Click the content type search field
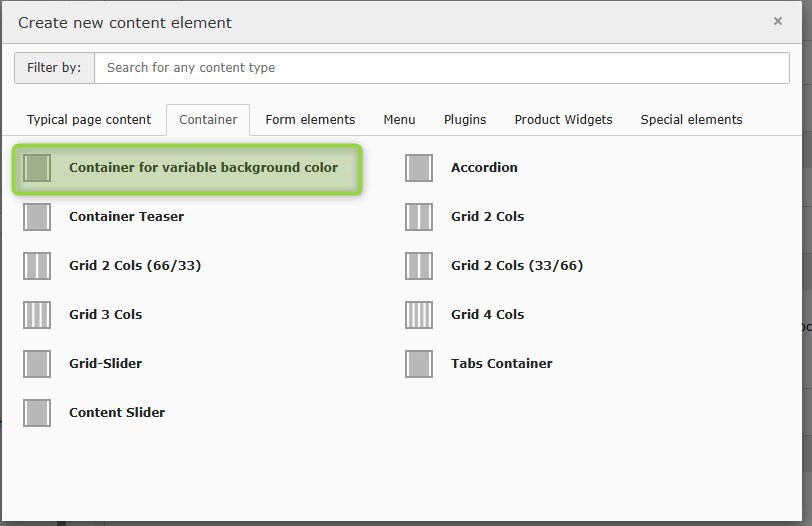 pyautogui.click(x=440, y=68)
